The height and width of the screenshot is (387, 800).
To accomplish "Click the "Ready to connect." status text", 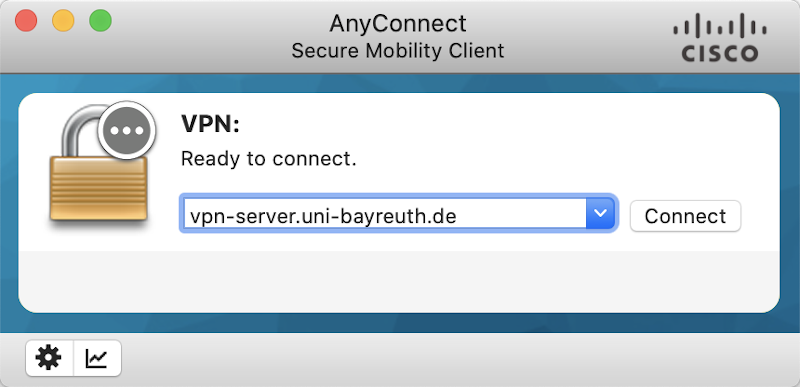I will coord(268,159).
